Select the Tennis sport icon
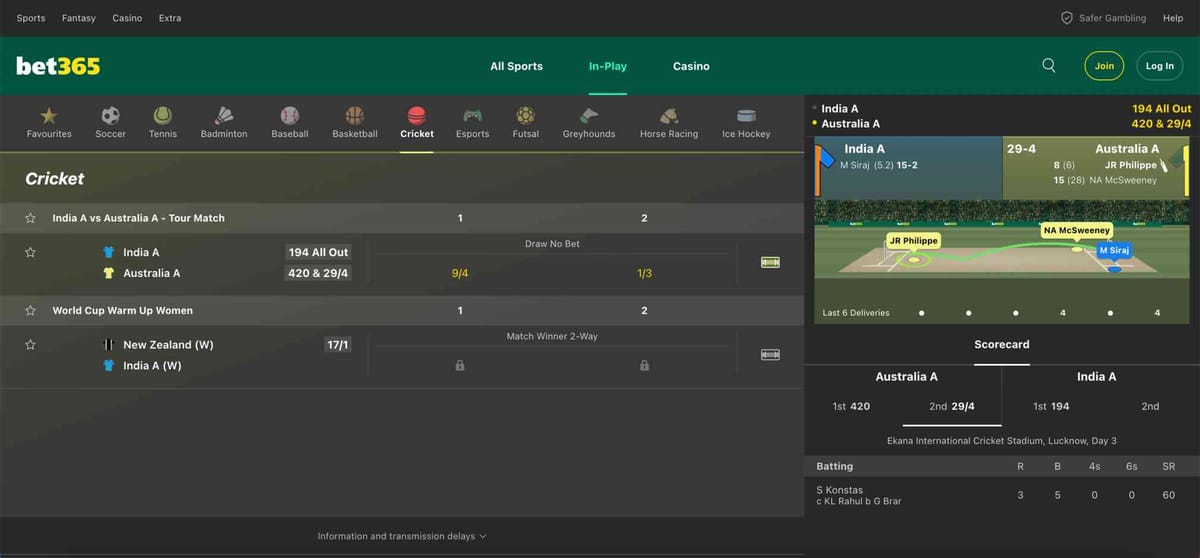This screenshot has width=1200, height=558. click(162, 116)
